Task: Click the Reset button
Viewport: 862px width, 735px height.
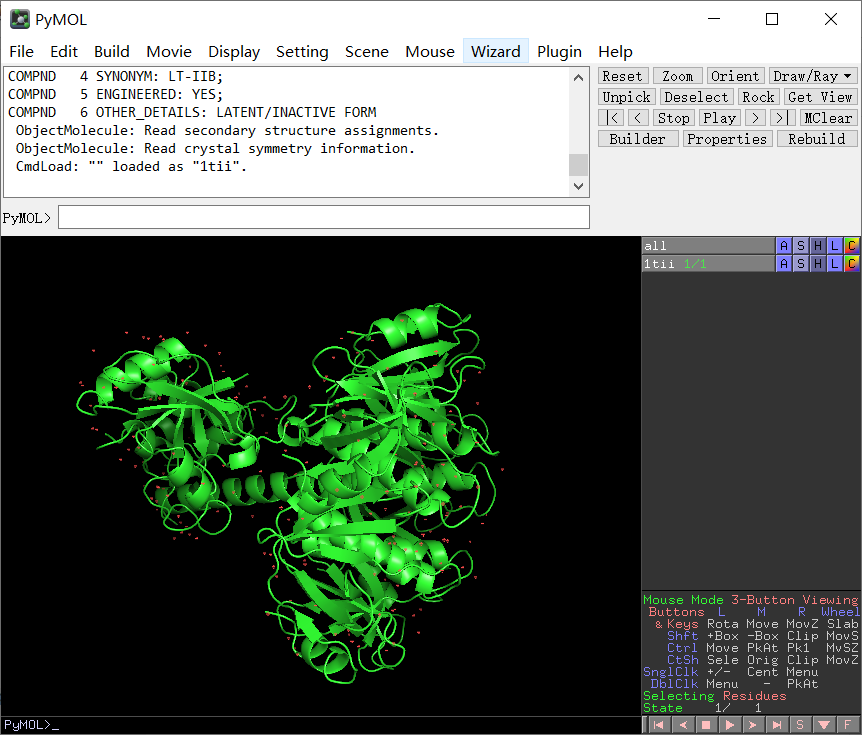Action: 623,76
